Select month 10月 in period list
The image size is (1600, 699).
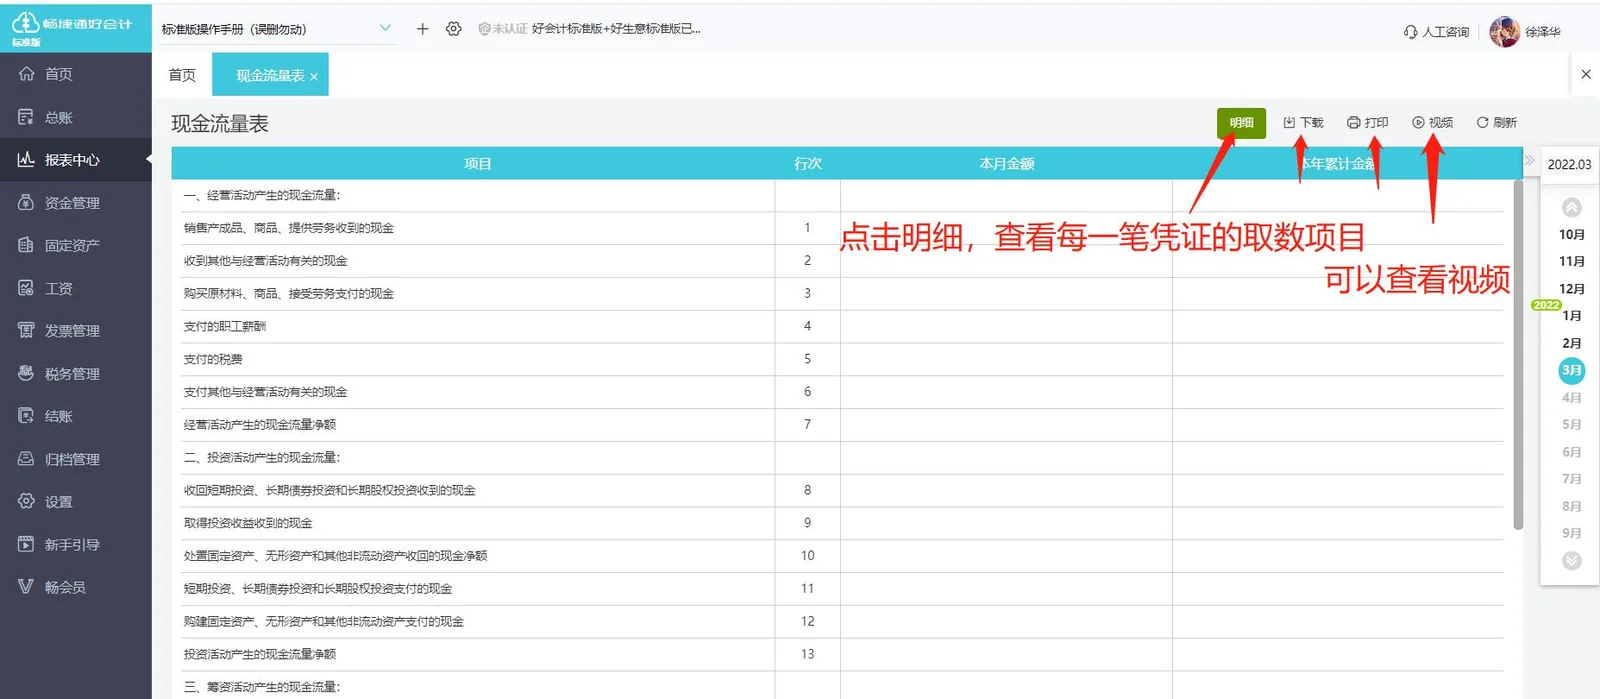pos(1572,234)
